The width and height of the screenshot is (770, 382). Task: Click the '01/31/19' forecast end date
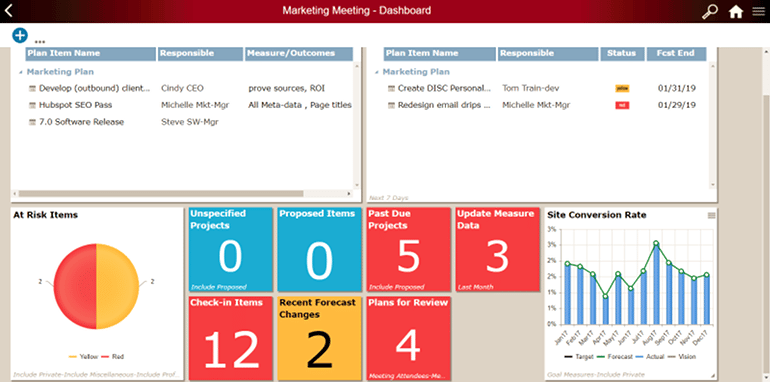[677, 88]
